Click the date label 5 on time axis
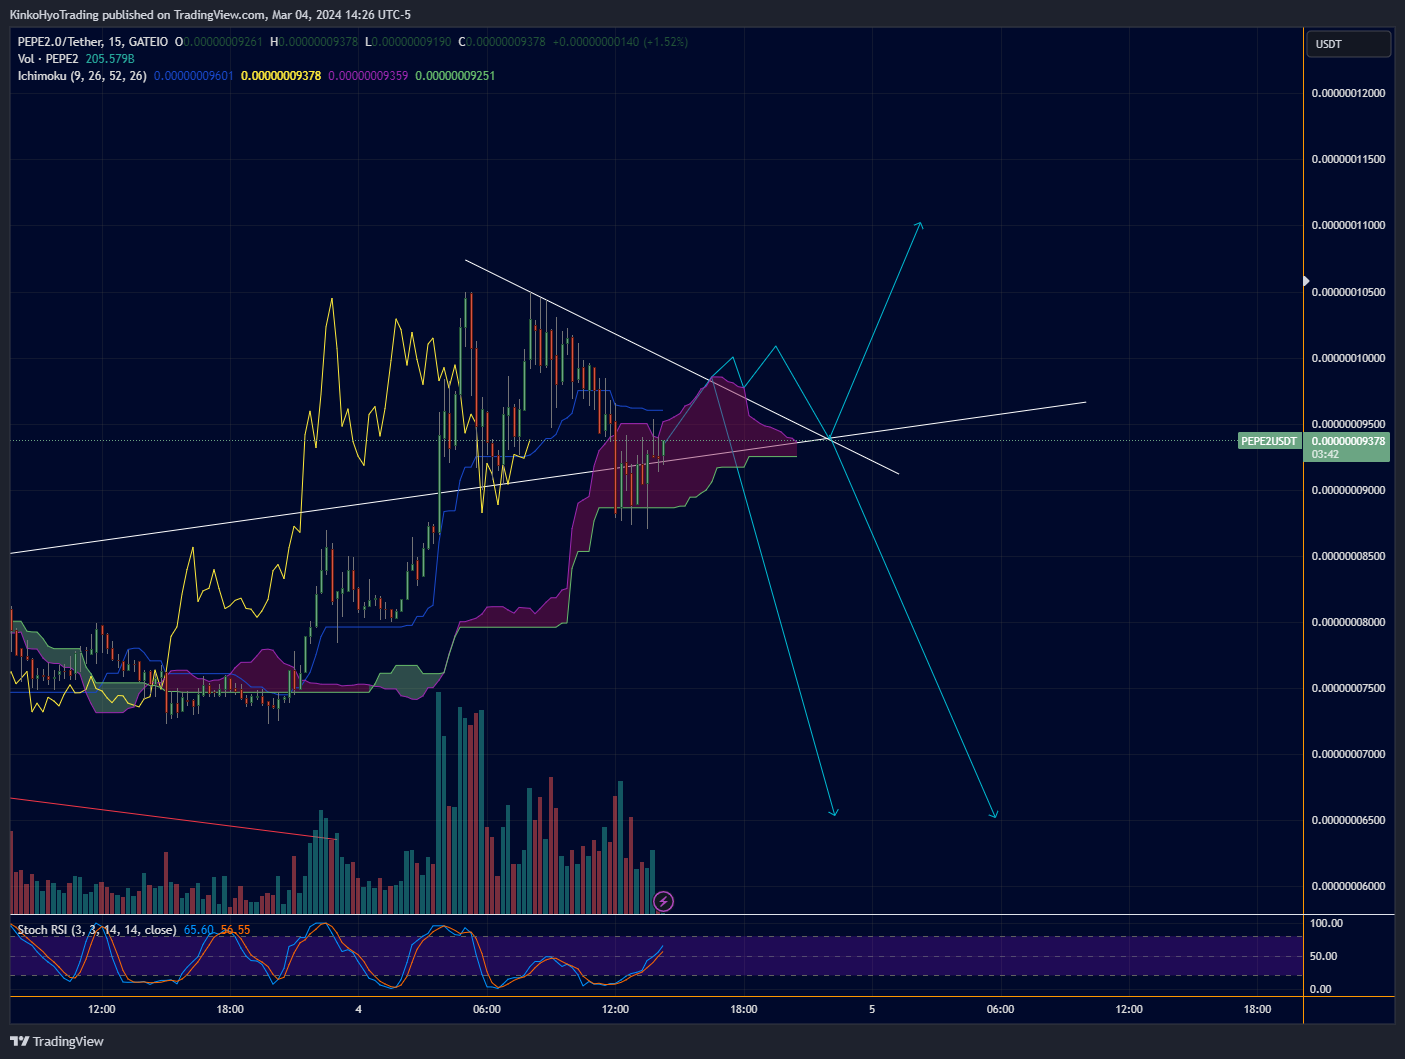Screen dimensions: 1405x1059 tap(872, 1009)
